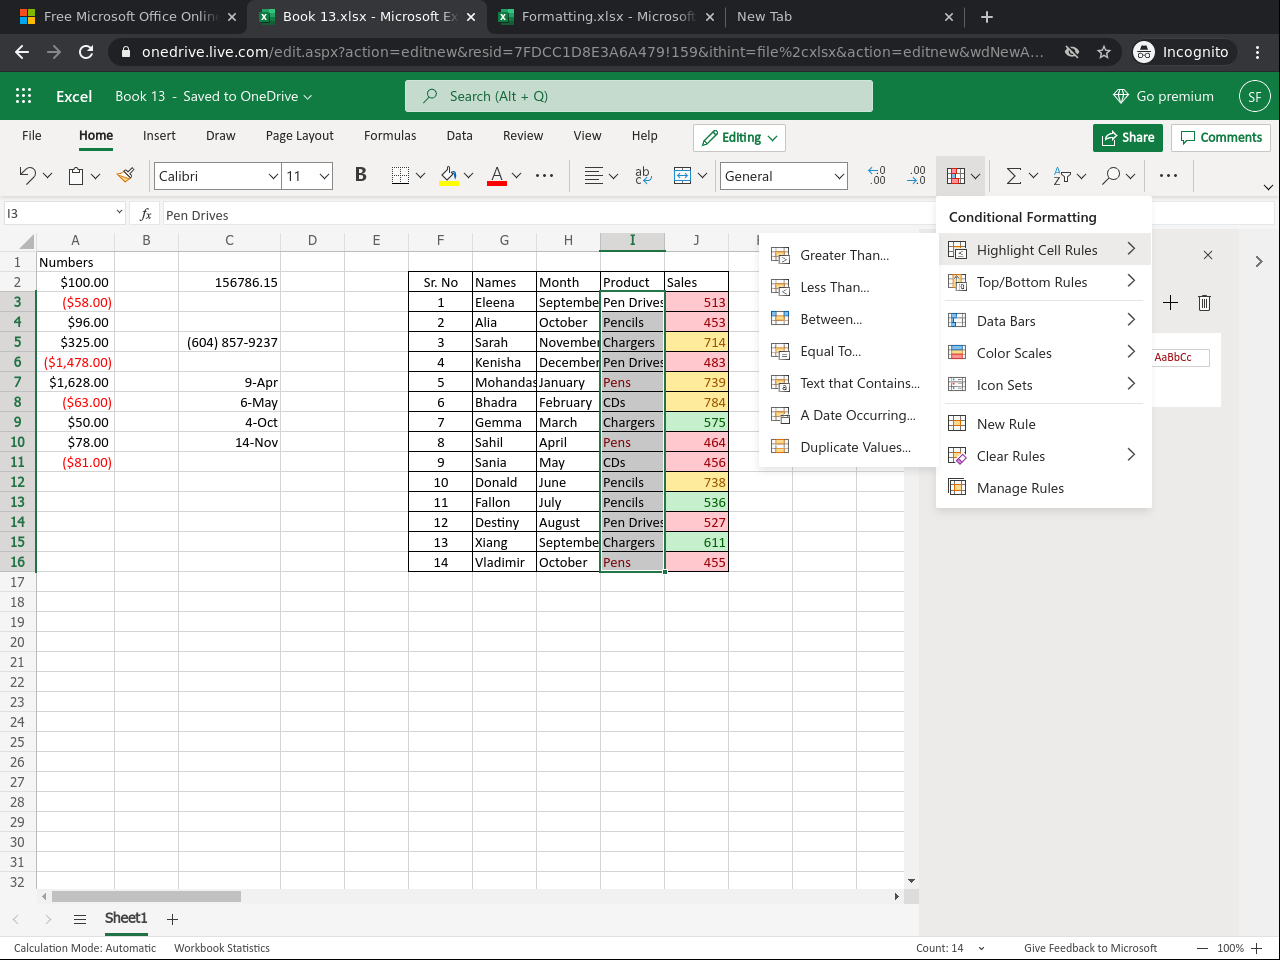The height and width of the screenshot is (960, 1280).
Task: Toggle bold formatting
Action: tap(361, 175)
